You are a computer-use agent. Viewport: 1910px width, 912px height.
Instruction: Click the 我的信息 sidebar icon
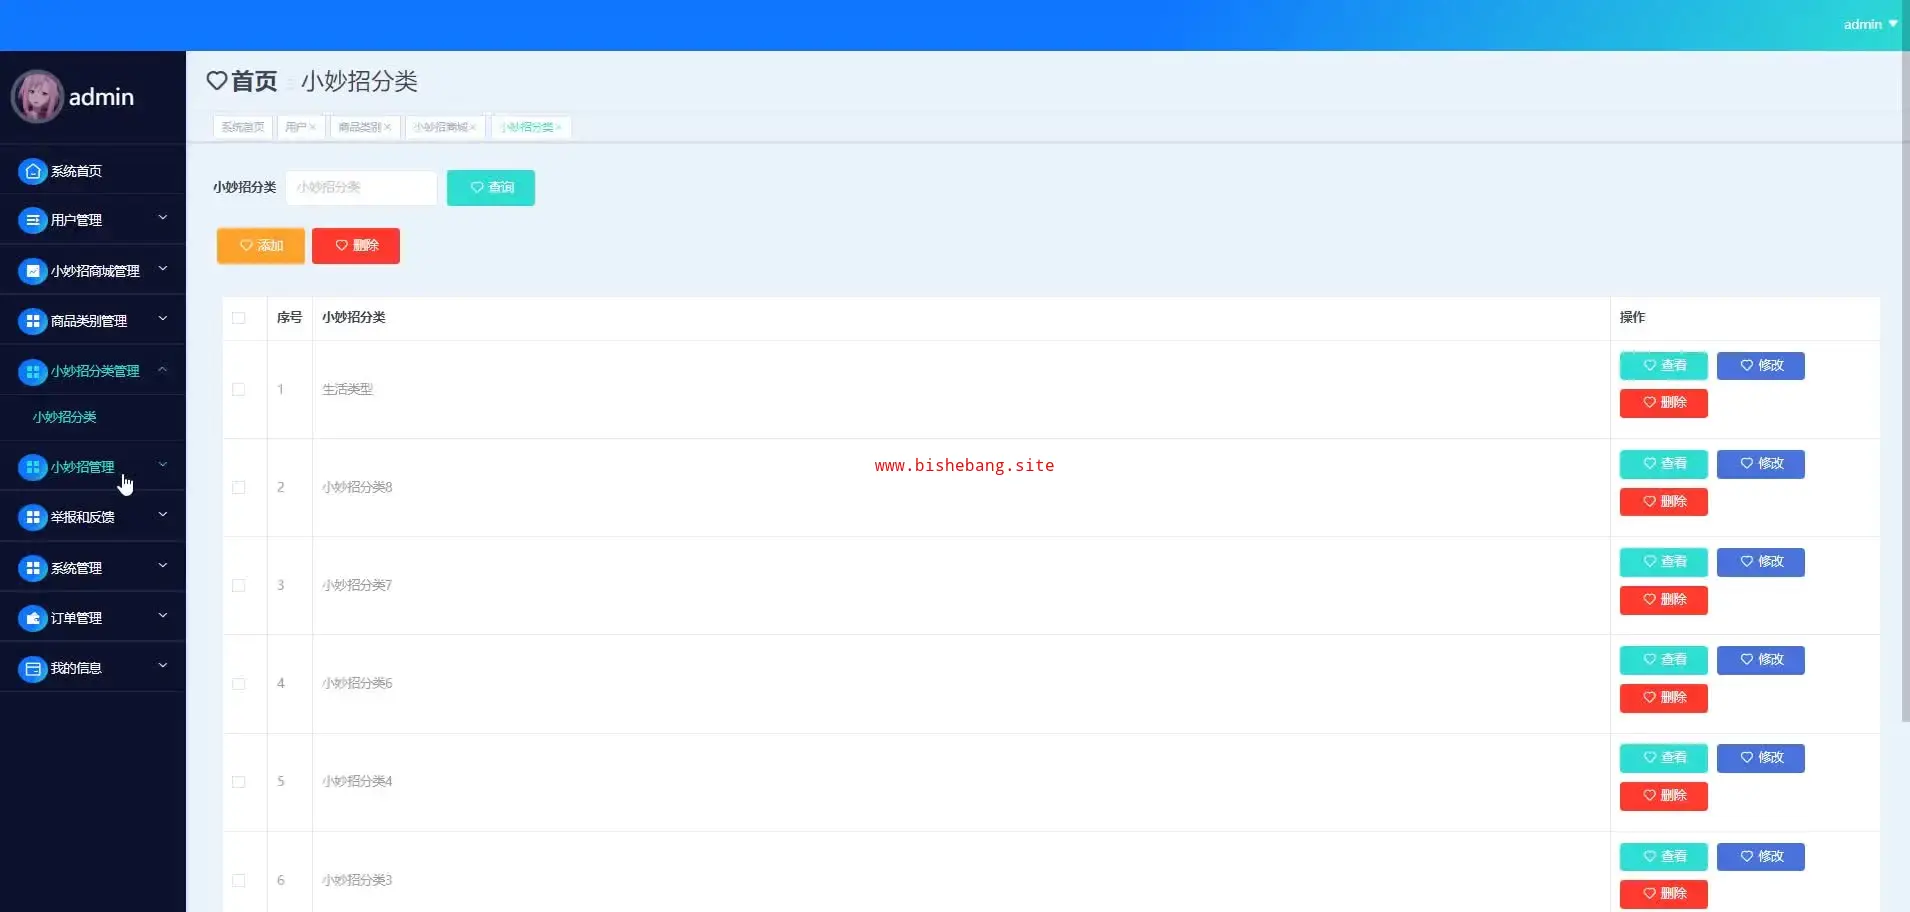point(33,668)
